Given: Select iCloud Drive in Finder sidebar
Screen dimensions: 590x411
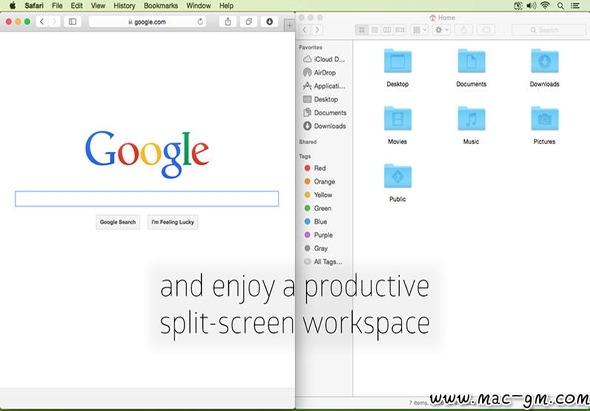Looking at the screenshot, I should [x=324, y=59].
